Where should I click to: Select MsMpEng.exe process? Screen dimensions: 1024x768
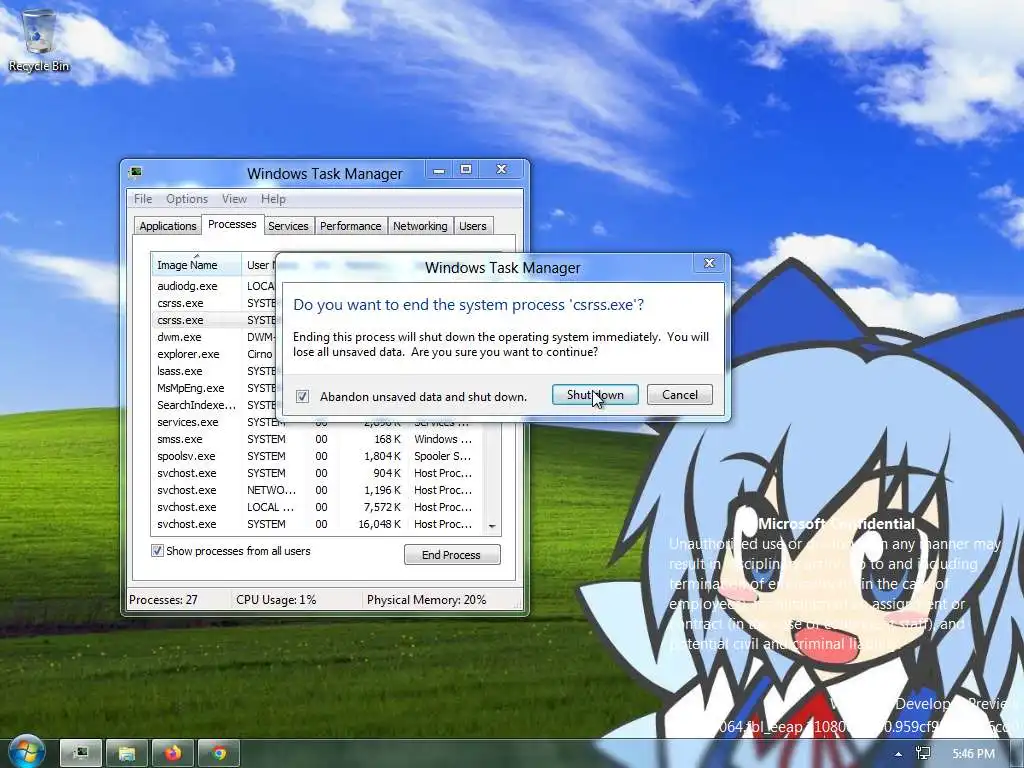pos(214,388)
